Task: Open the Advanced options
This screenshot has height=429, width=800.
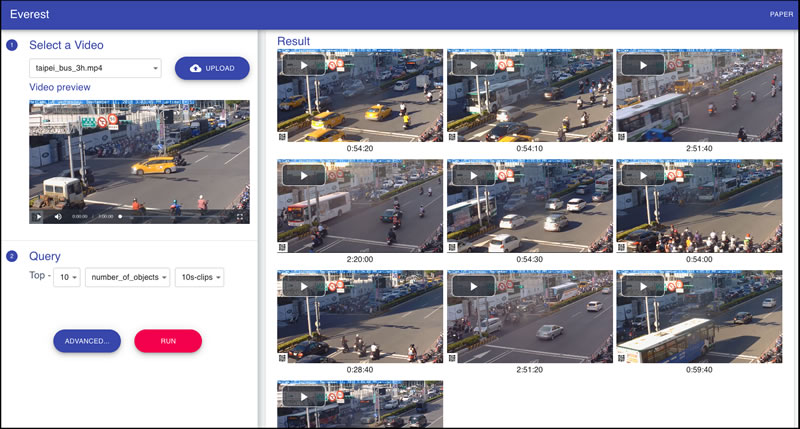Action: tap(87, 341)
